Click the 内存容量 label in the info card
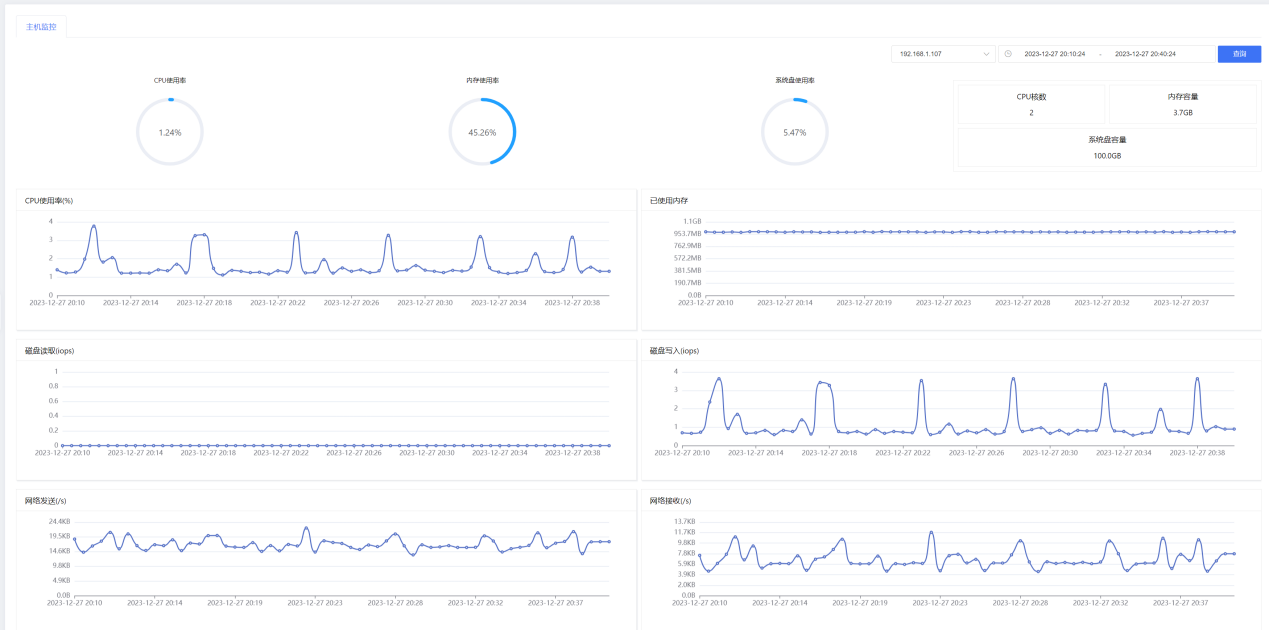 1183,97
